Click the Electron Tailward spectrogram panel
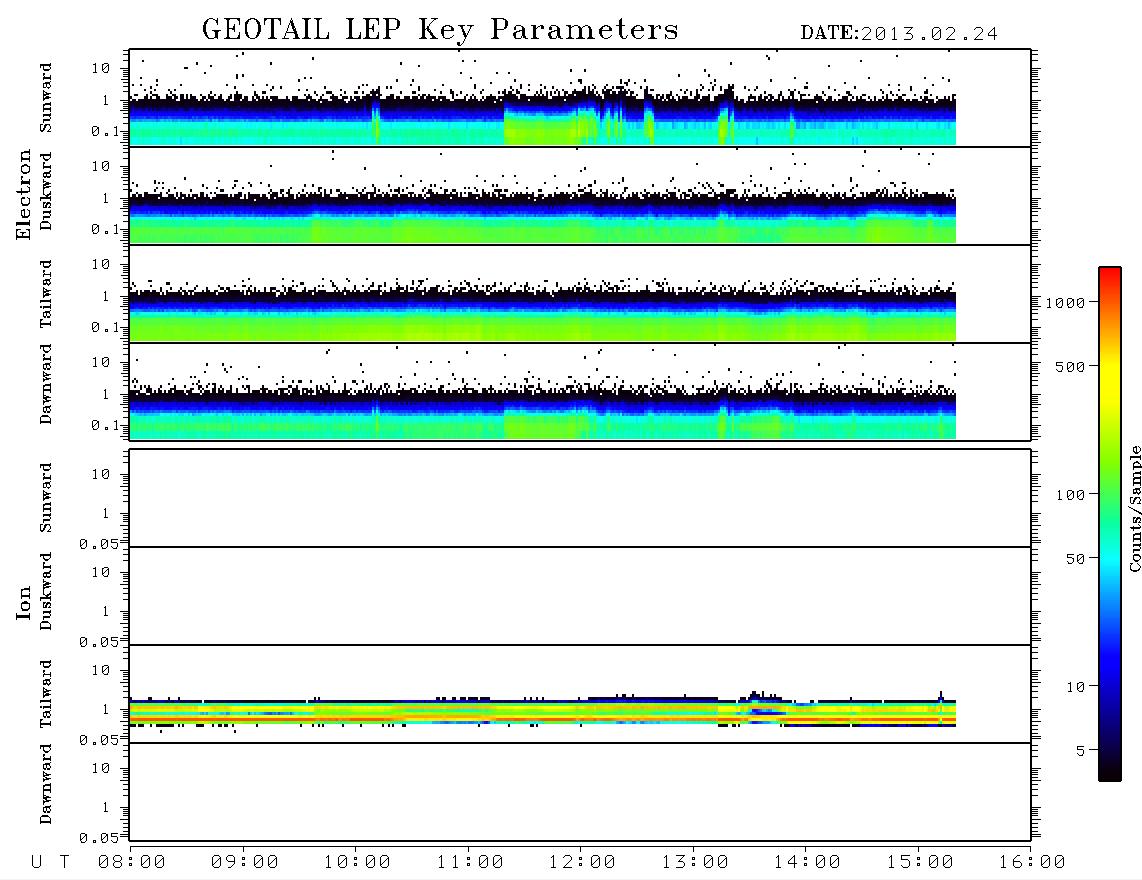The width and height of the screenshot is (1142, 880). click(580, 294)
